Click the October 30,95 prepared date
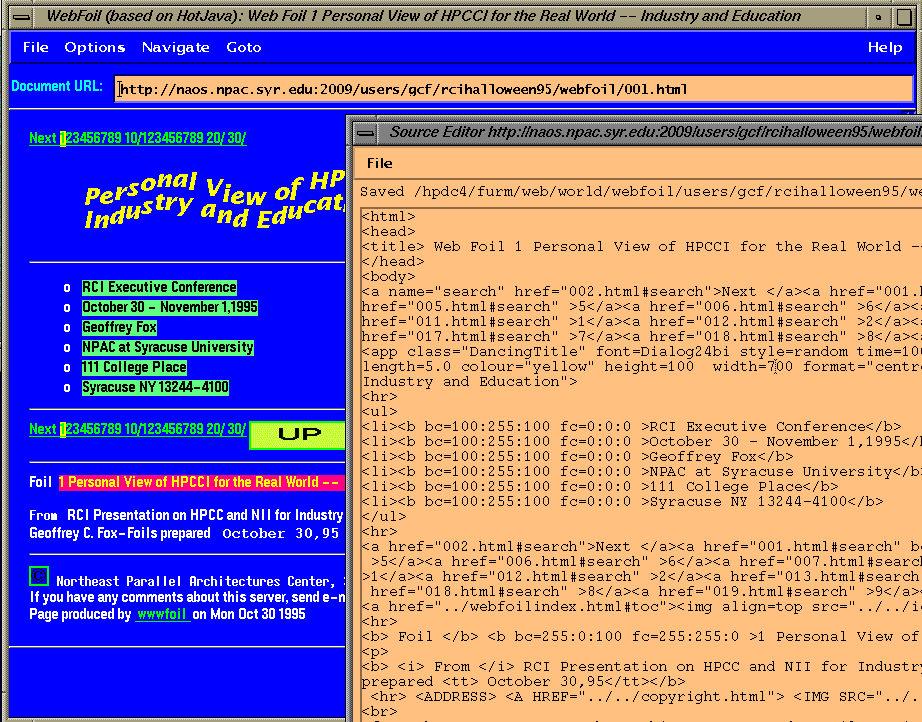The width and height of the screenshot is (922, 722). click(280, 533)
